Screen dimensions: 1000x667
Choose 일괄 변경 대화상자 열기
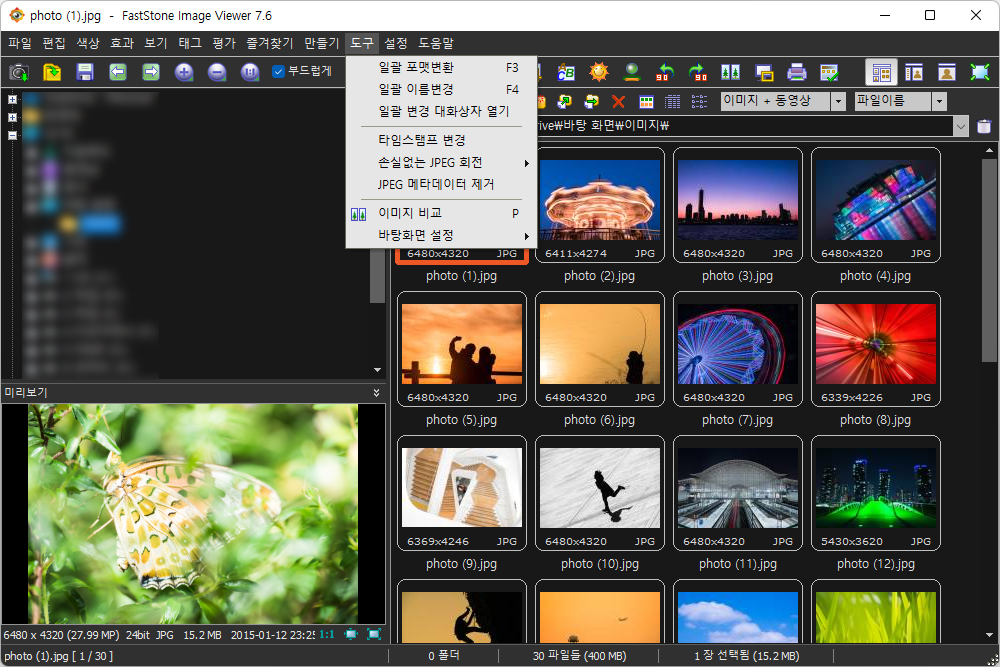(x=441, y=111)
